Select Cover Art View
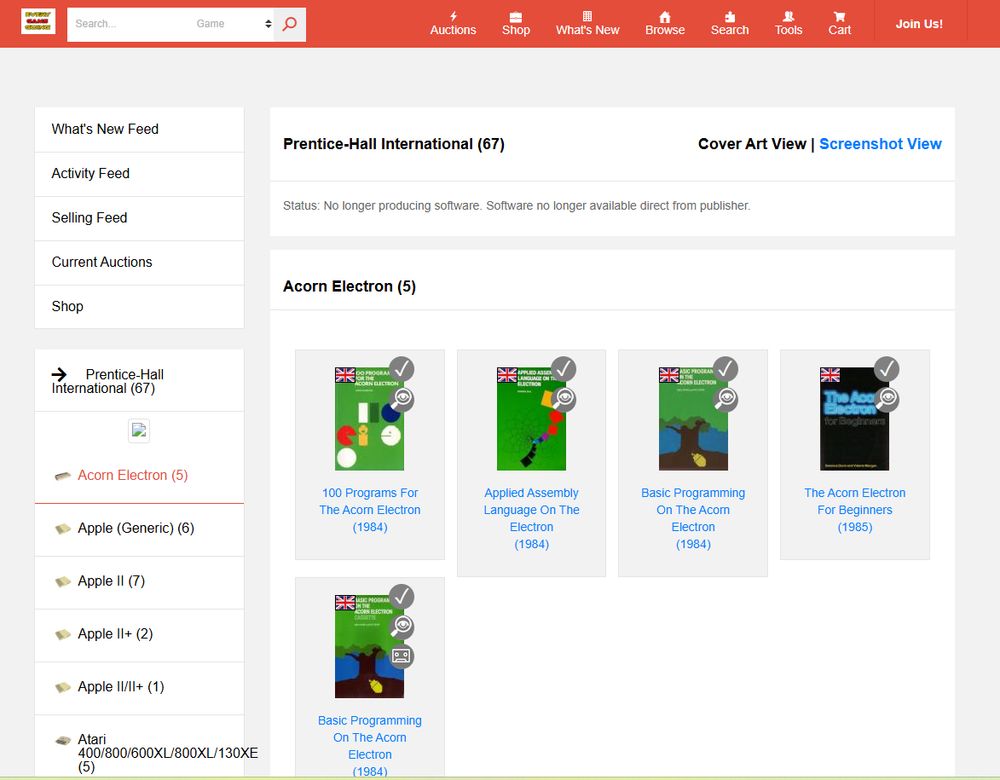This screenshot has width=1000, height=780. point(752,144)
